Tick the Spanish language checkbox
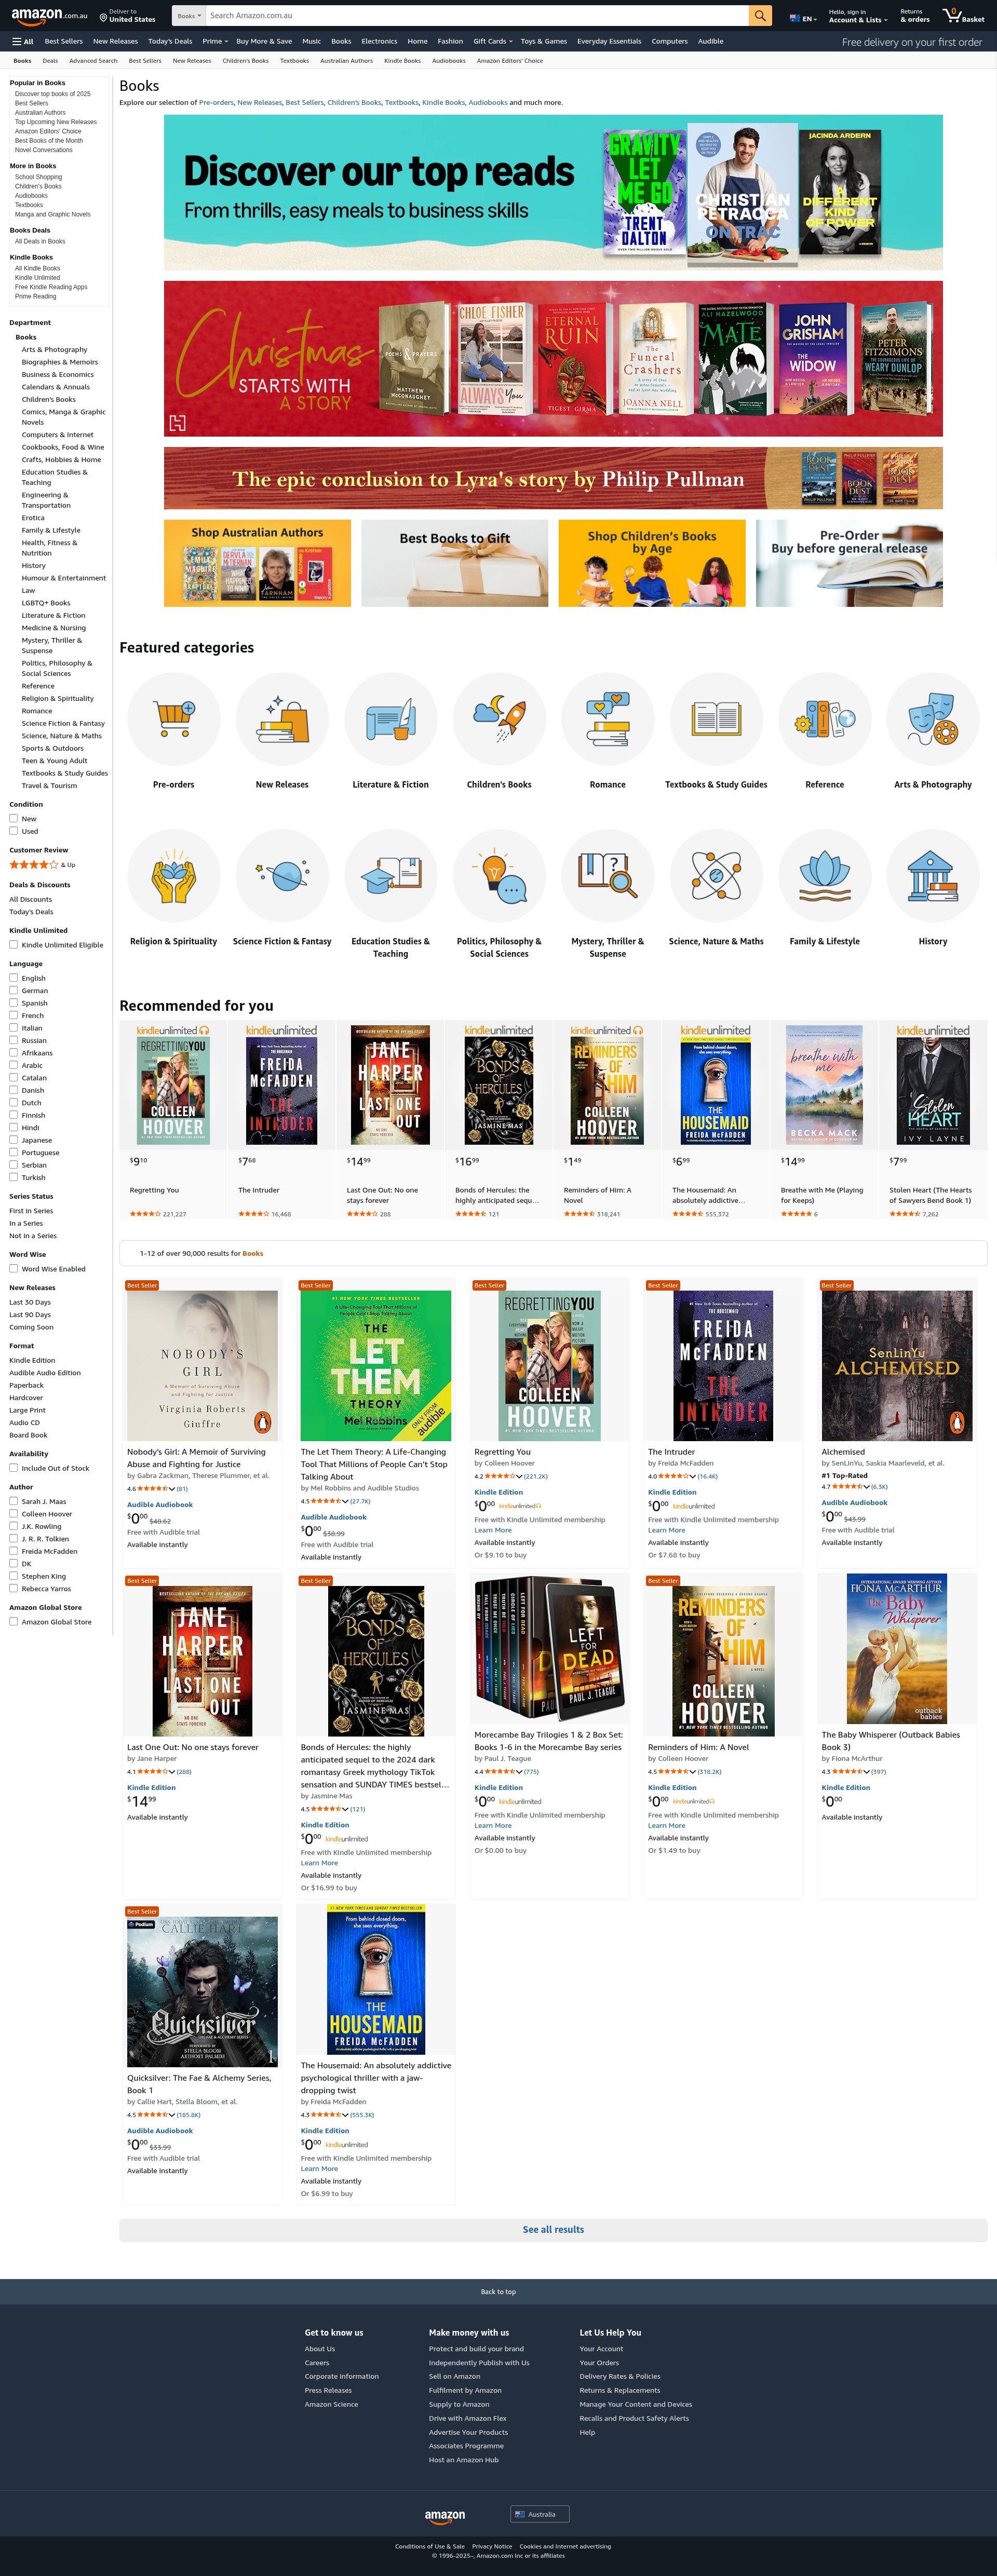Screen dimensions: 997x2576 pos(14,1003)
